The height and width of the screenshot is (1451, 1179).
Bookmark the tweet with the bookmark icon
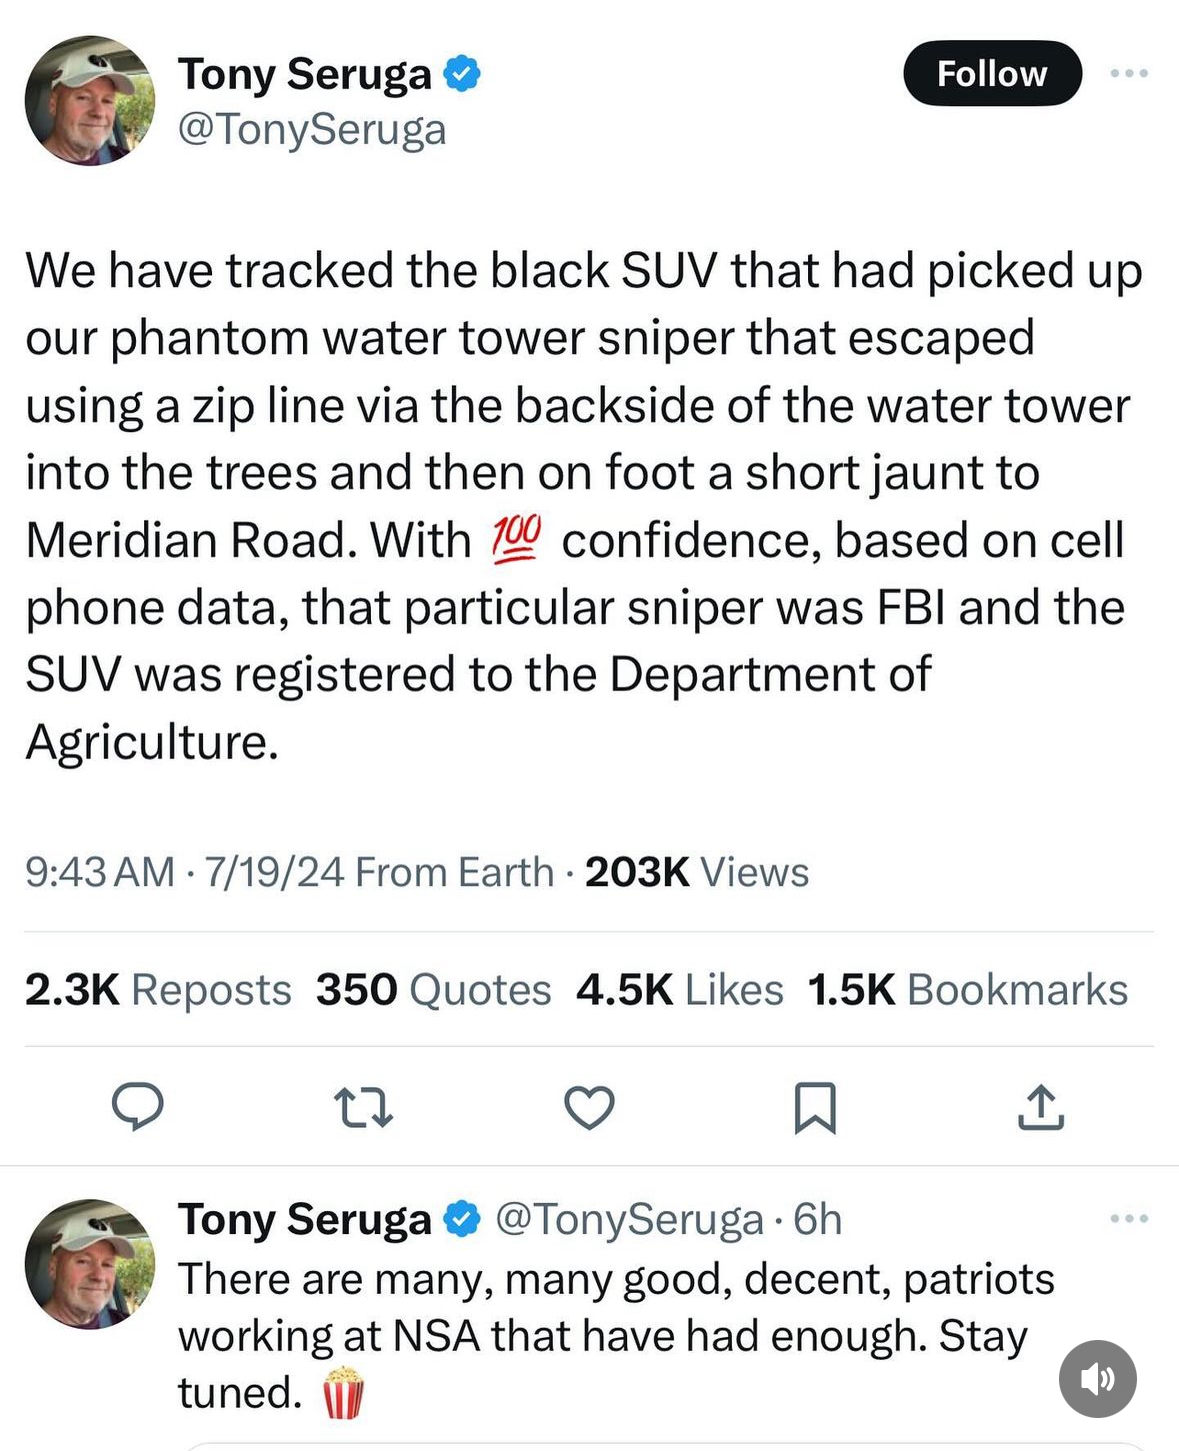tap(814, 1108)
